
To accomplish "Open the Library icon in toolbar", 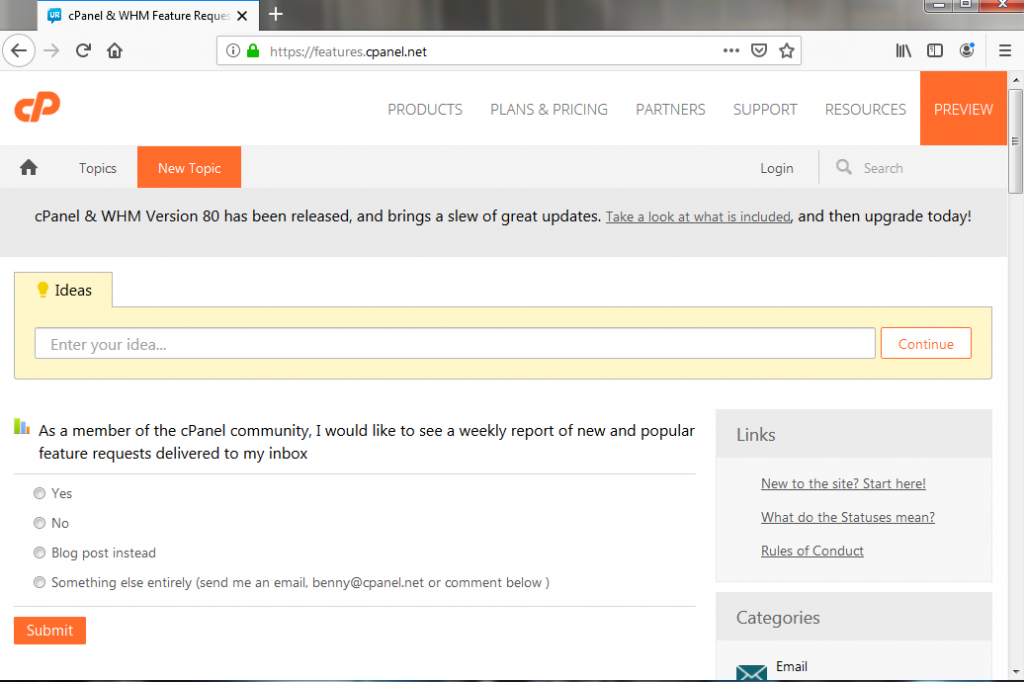I will point(903,50).
